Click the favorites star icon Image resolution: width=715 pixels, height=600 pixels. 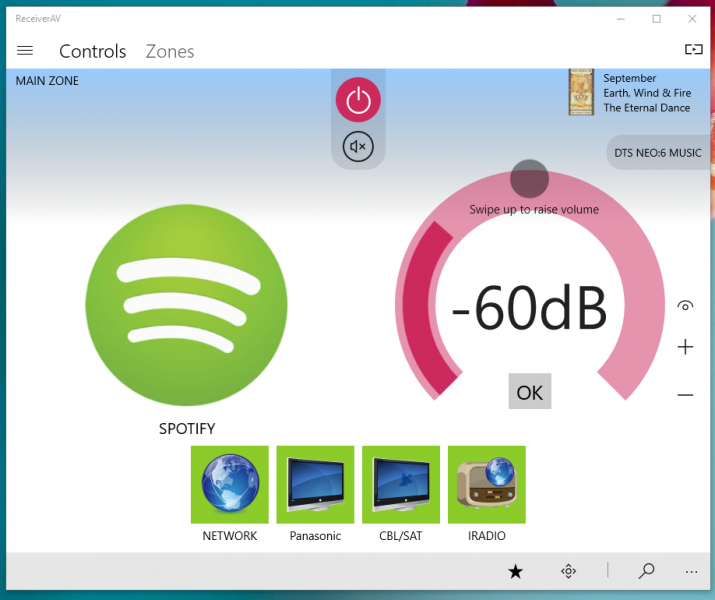[515, 571]
